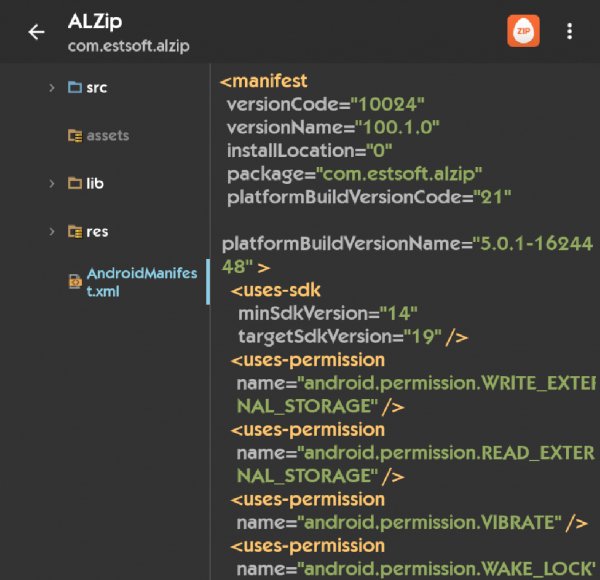Viewport: 600px width, 580px height.
Task: Select the res tree row
Action: pos(105,231)
